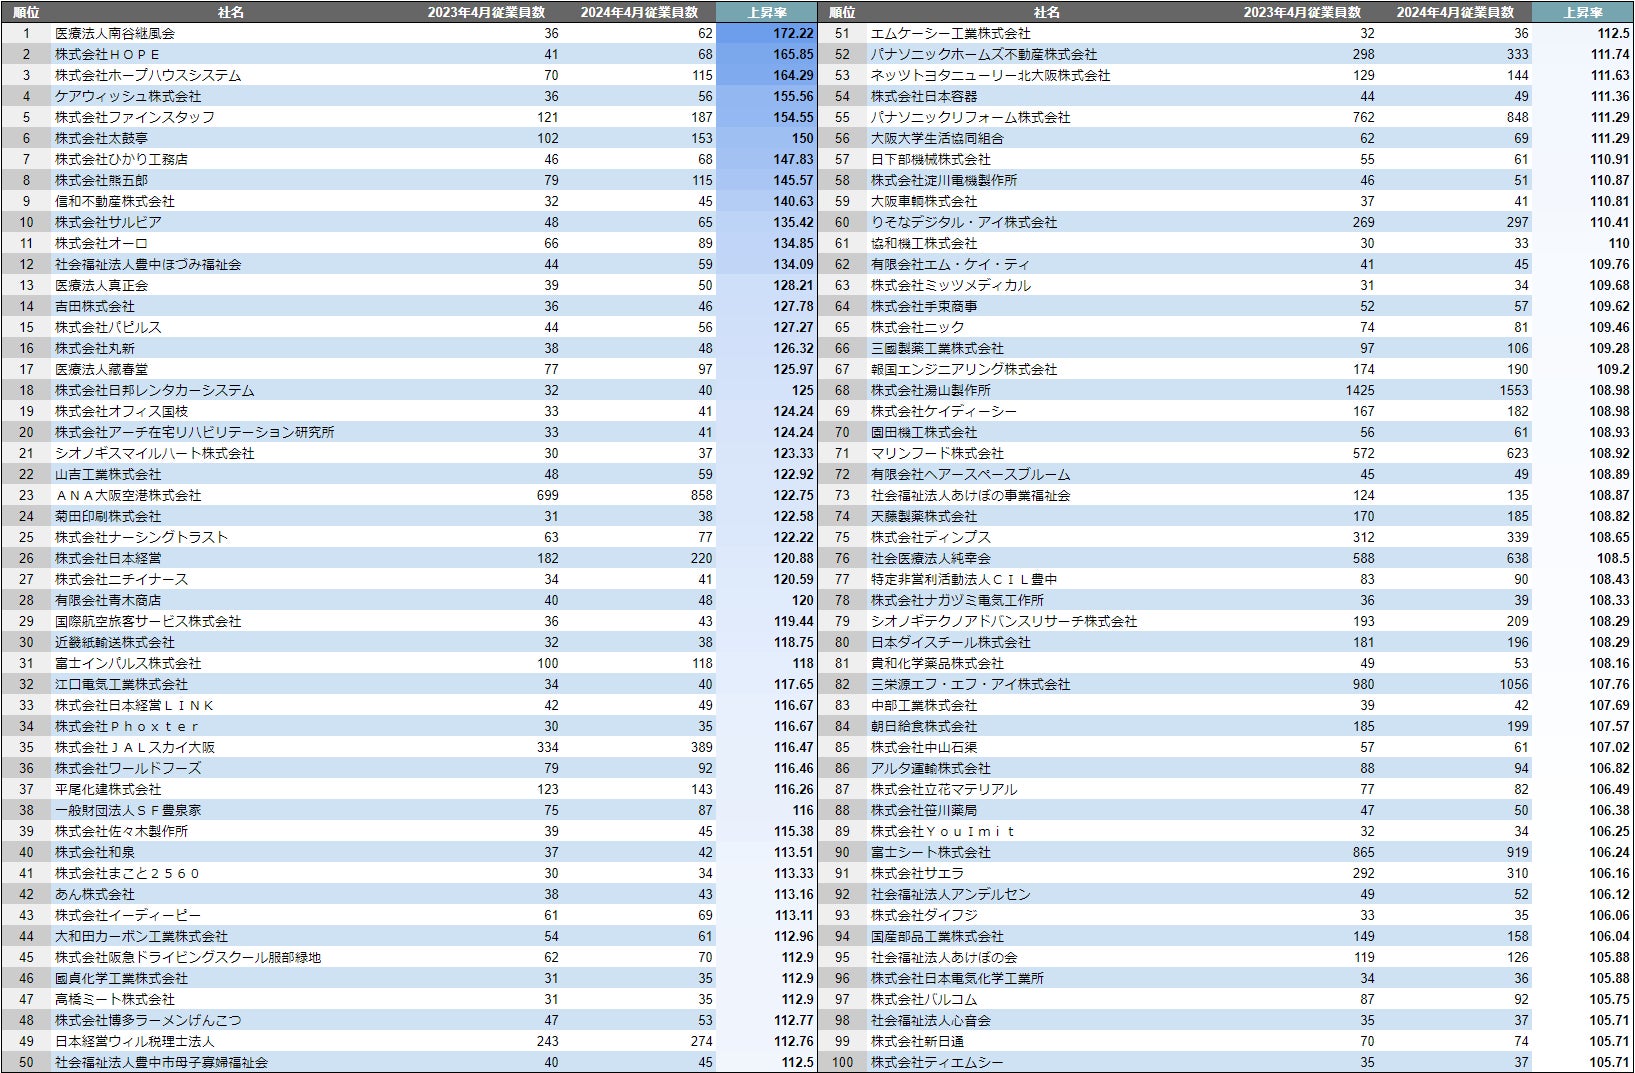
Task: Select the あん株式会社 entry
Action: [95, 894]
